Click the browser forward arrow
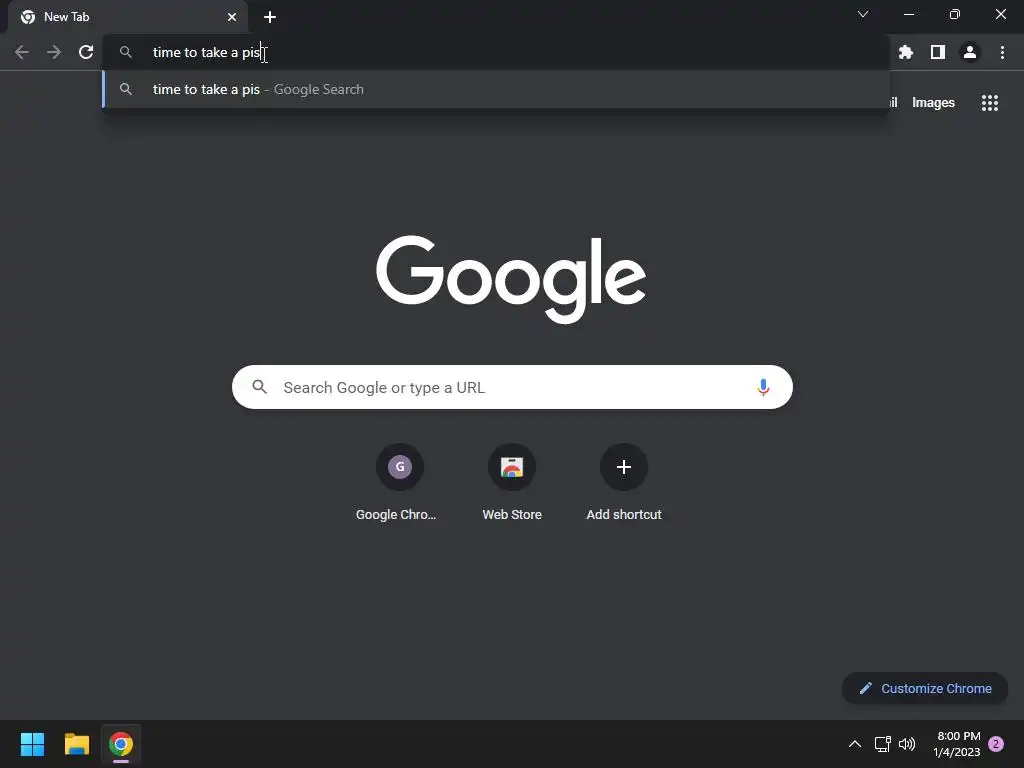The image size is (1024, 768). point(54,52)
